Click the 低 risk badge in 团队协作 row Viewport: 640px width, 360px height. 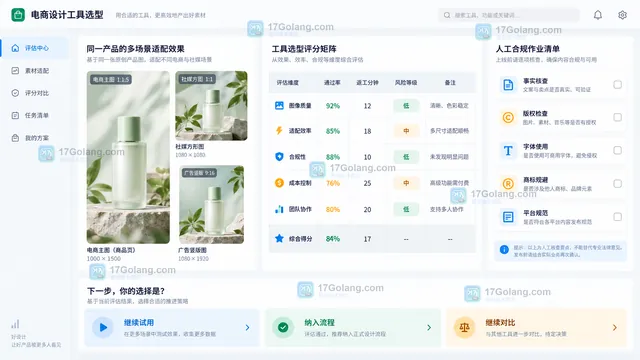click(x=406, y=209)
